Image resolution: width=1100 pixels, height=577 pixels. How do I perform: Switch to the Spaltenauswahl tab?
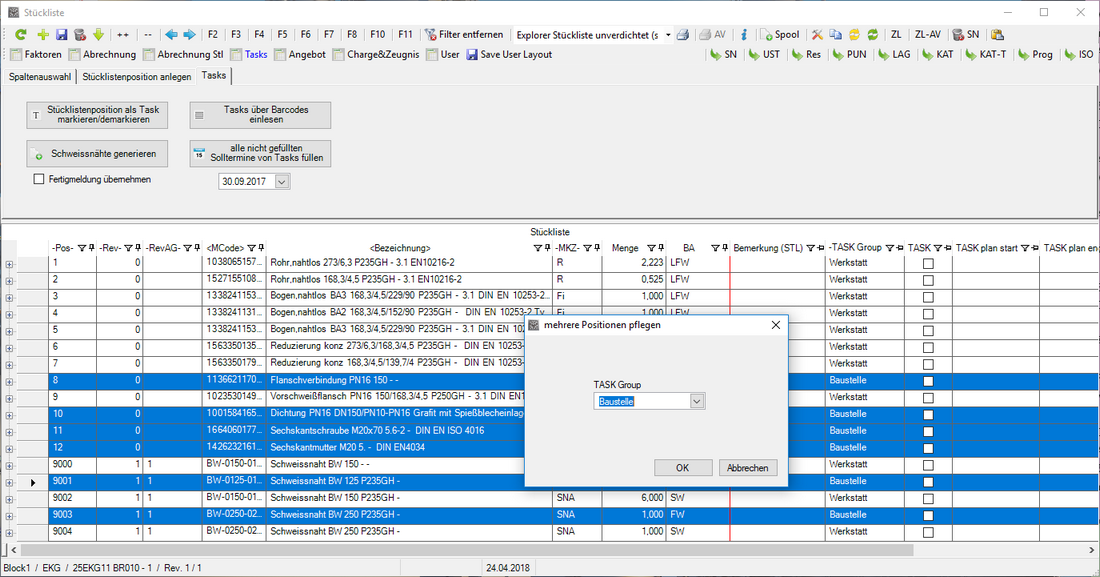pyautogui.click(x=39, y=76)
